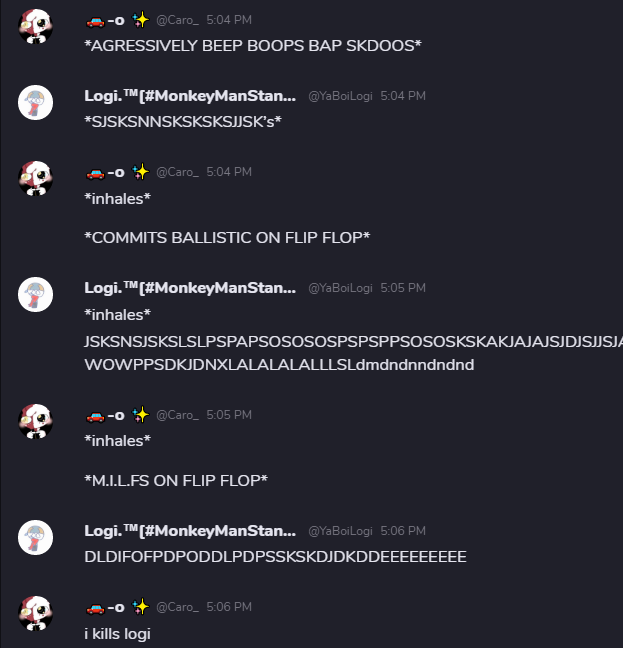The width and height of the screenshot is (623, 648).
Task: Select the 'i kills logi' message
Action: 117,634
